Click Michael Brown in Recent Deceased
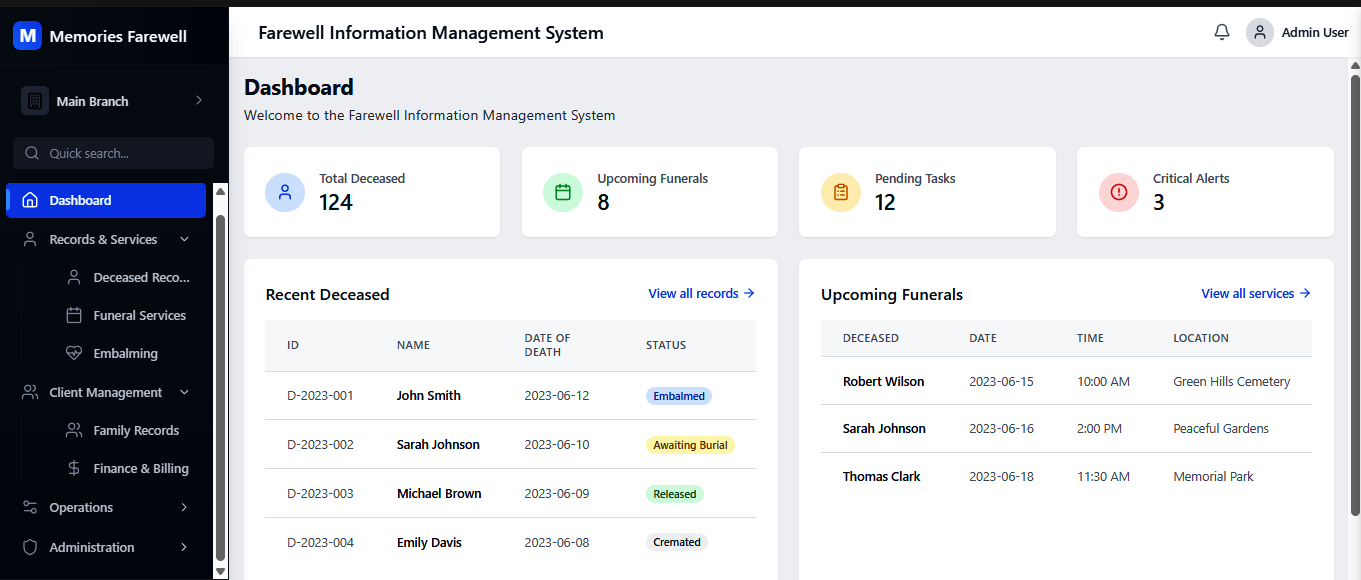The height and width of the screenshot is (580, 1361). [439, 493]
